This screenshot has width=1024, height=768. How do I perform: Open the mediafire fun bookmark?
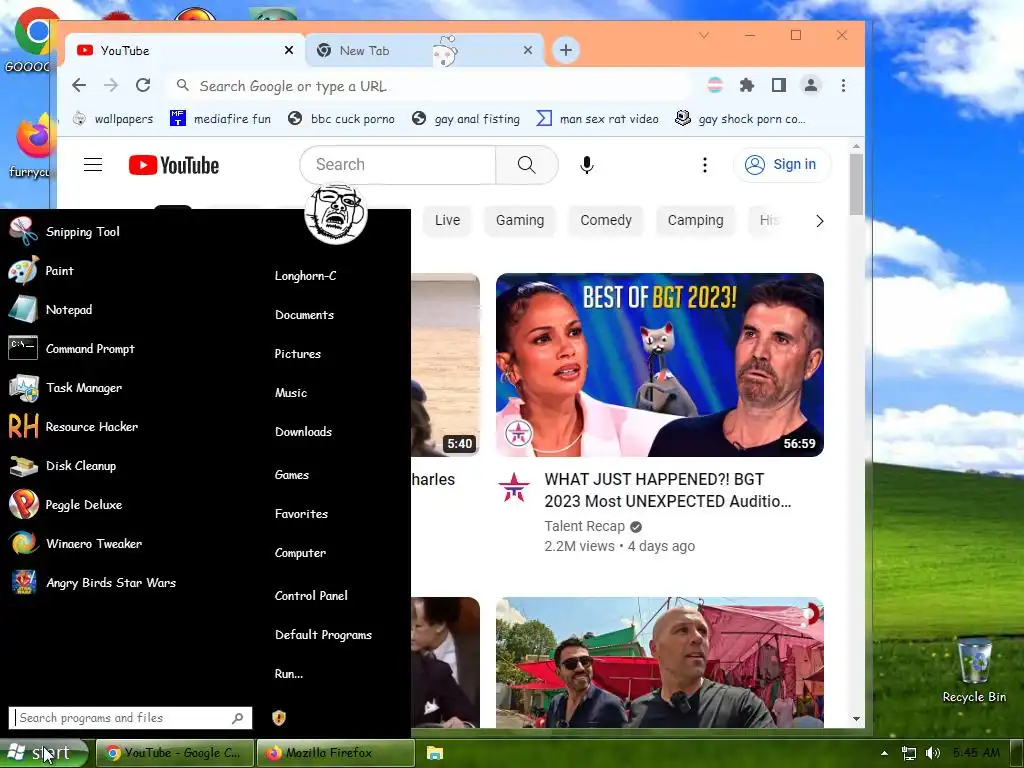point(220,119)
